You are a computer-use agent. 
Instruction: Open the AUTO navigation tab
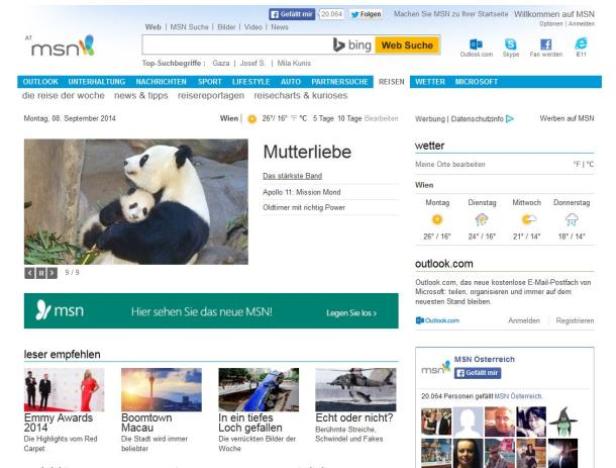[x=291, y=82]
